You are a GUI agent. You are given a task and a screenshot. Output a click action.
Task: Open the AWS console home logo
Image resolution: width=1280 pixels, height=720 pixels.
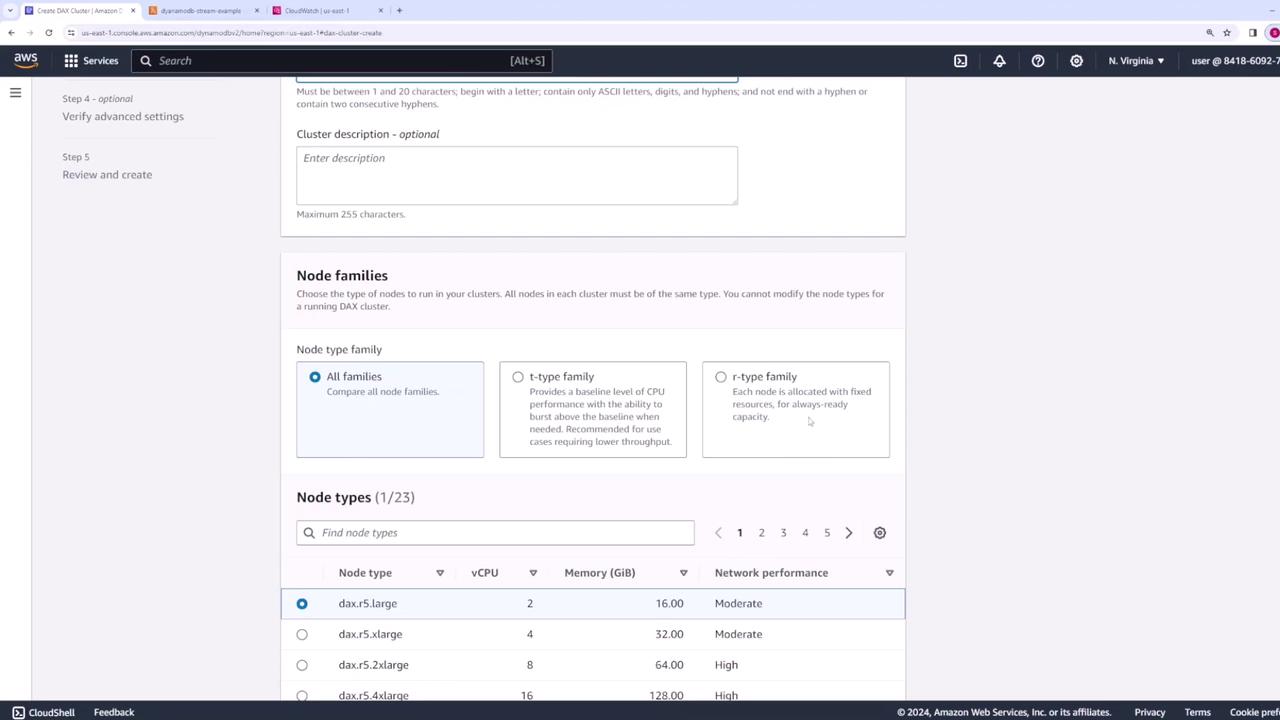(x=26, y=60)
